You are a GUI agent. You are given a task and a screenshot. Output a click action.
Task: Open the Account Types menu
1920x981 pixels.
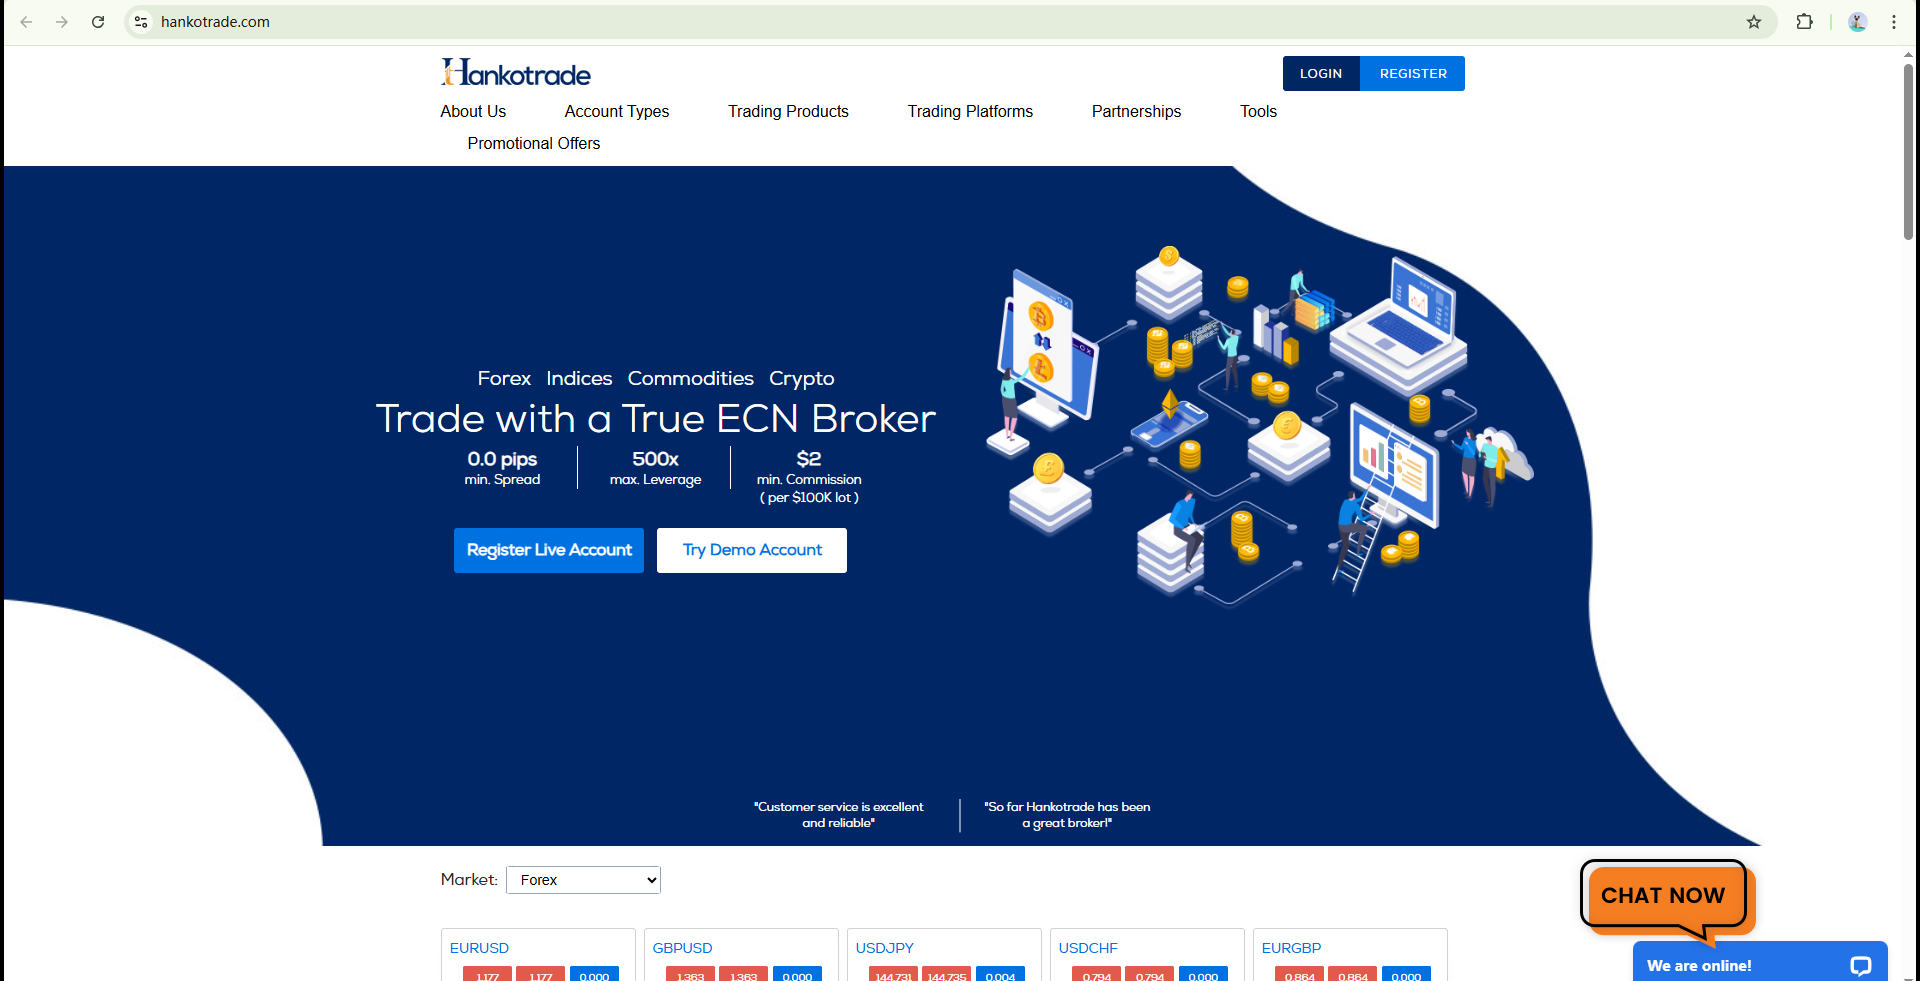click(x=616, y=112)
